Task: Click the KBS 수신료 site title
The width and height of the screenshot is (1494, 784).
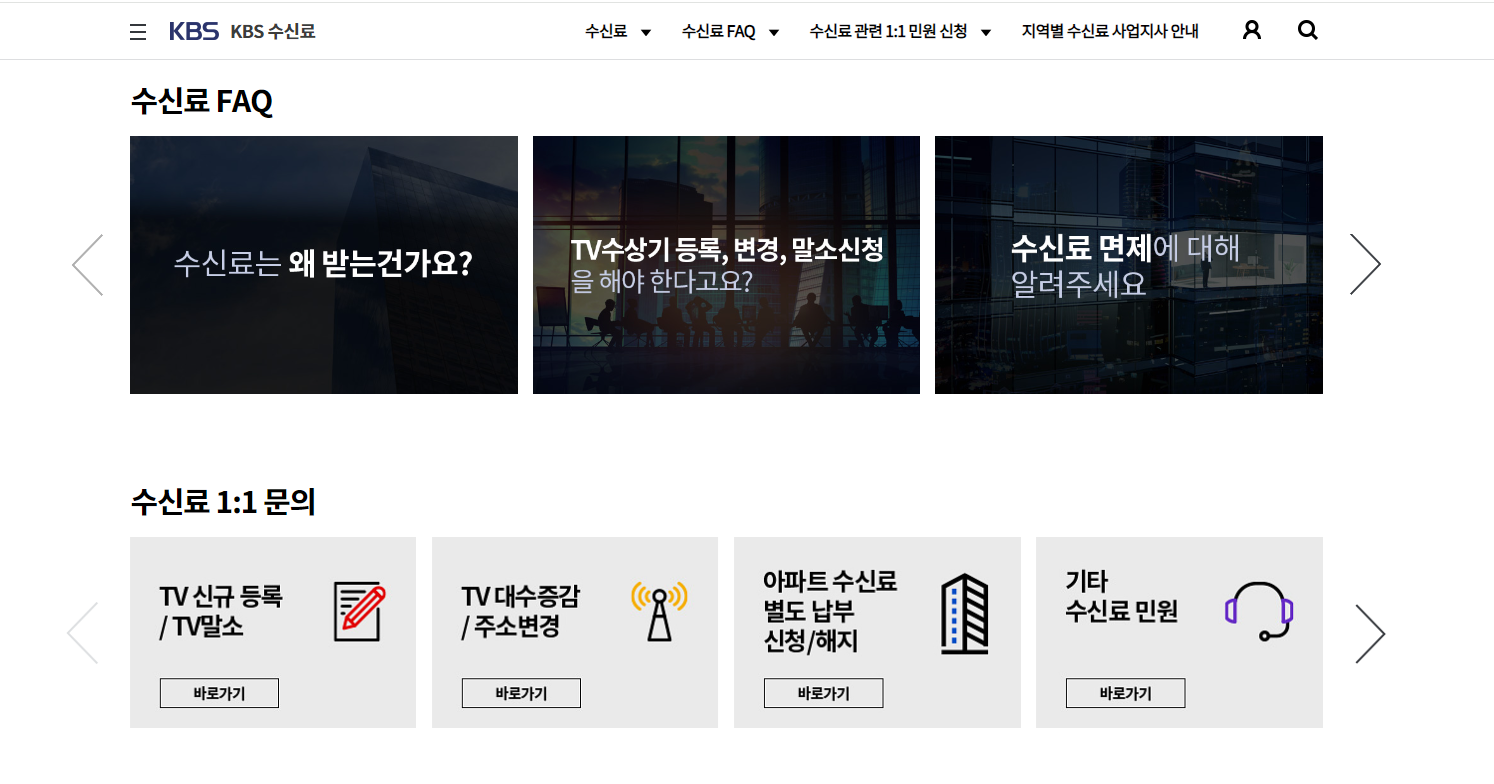Action: 273,31
